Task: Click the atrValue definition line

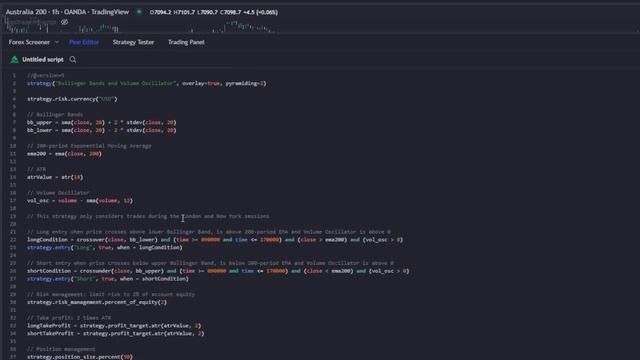Action: click(x=55, y=177)
